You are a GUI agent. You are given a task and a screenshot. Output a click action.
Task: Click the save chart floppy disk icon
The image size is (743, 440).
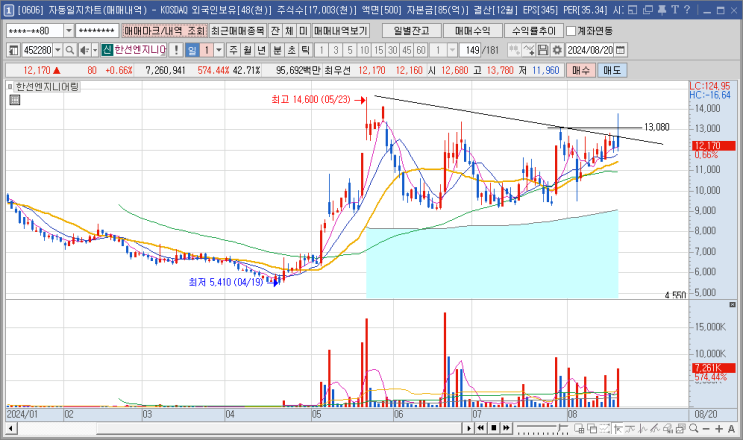pyautogui.click(x=543, y=50)
